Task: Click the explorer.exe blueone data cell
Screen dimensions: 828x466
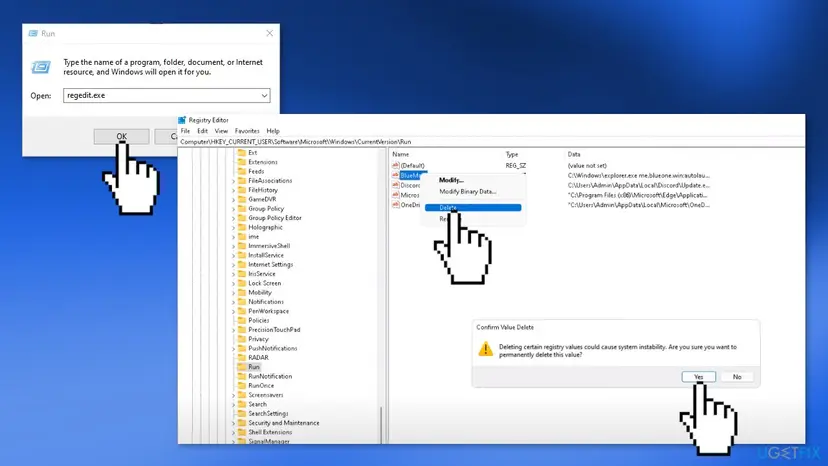Action: 638,175
